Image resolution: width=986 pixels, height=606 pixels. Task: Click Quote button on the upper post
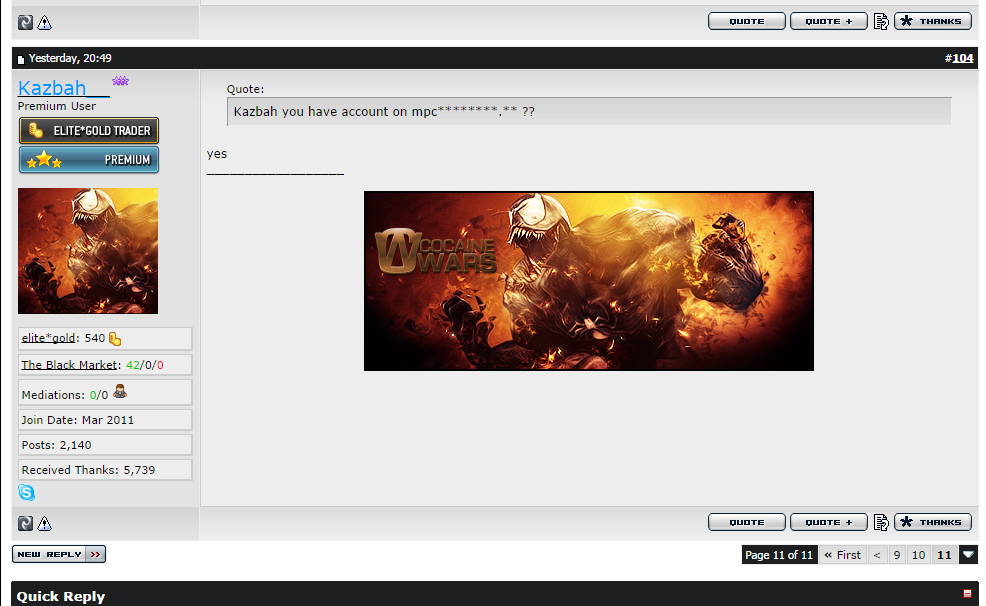pyautogui.click(x=746, y=21)
